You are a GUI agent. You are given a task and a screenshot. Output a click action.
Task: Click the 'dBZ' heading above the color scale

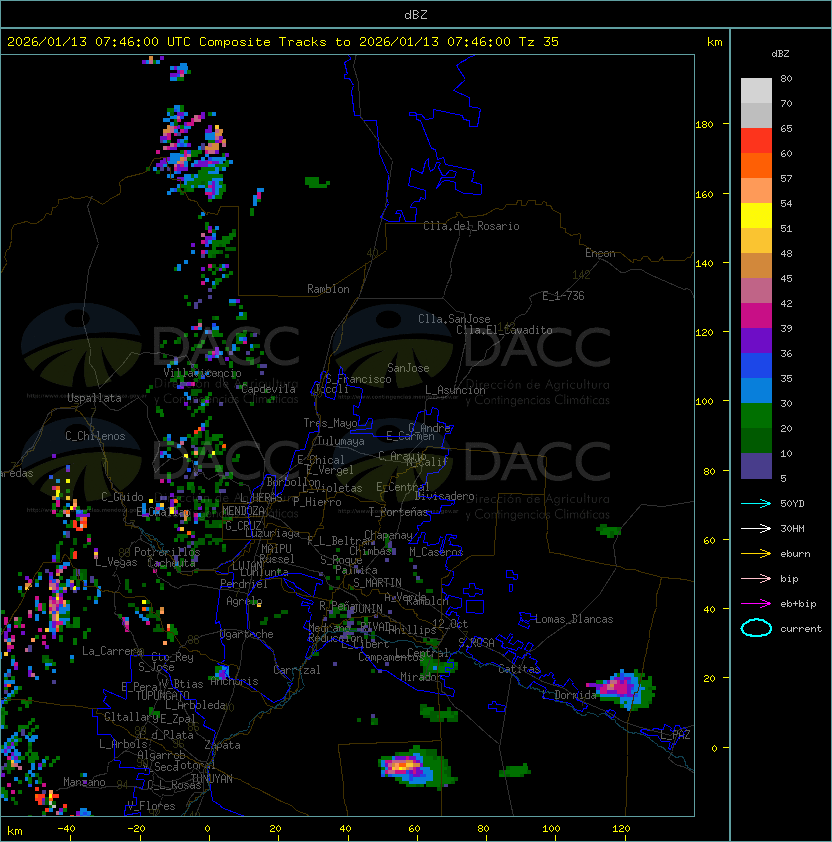coord(780,54)
